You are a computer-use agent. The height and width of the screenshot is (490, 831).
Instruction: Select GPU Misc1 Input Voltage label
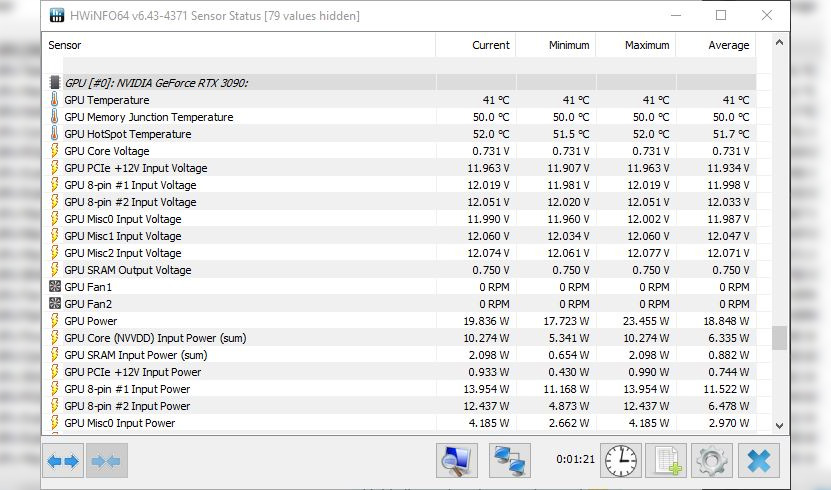click(x=122, y=236)
